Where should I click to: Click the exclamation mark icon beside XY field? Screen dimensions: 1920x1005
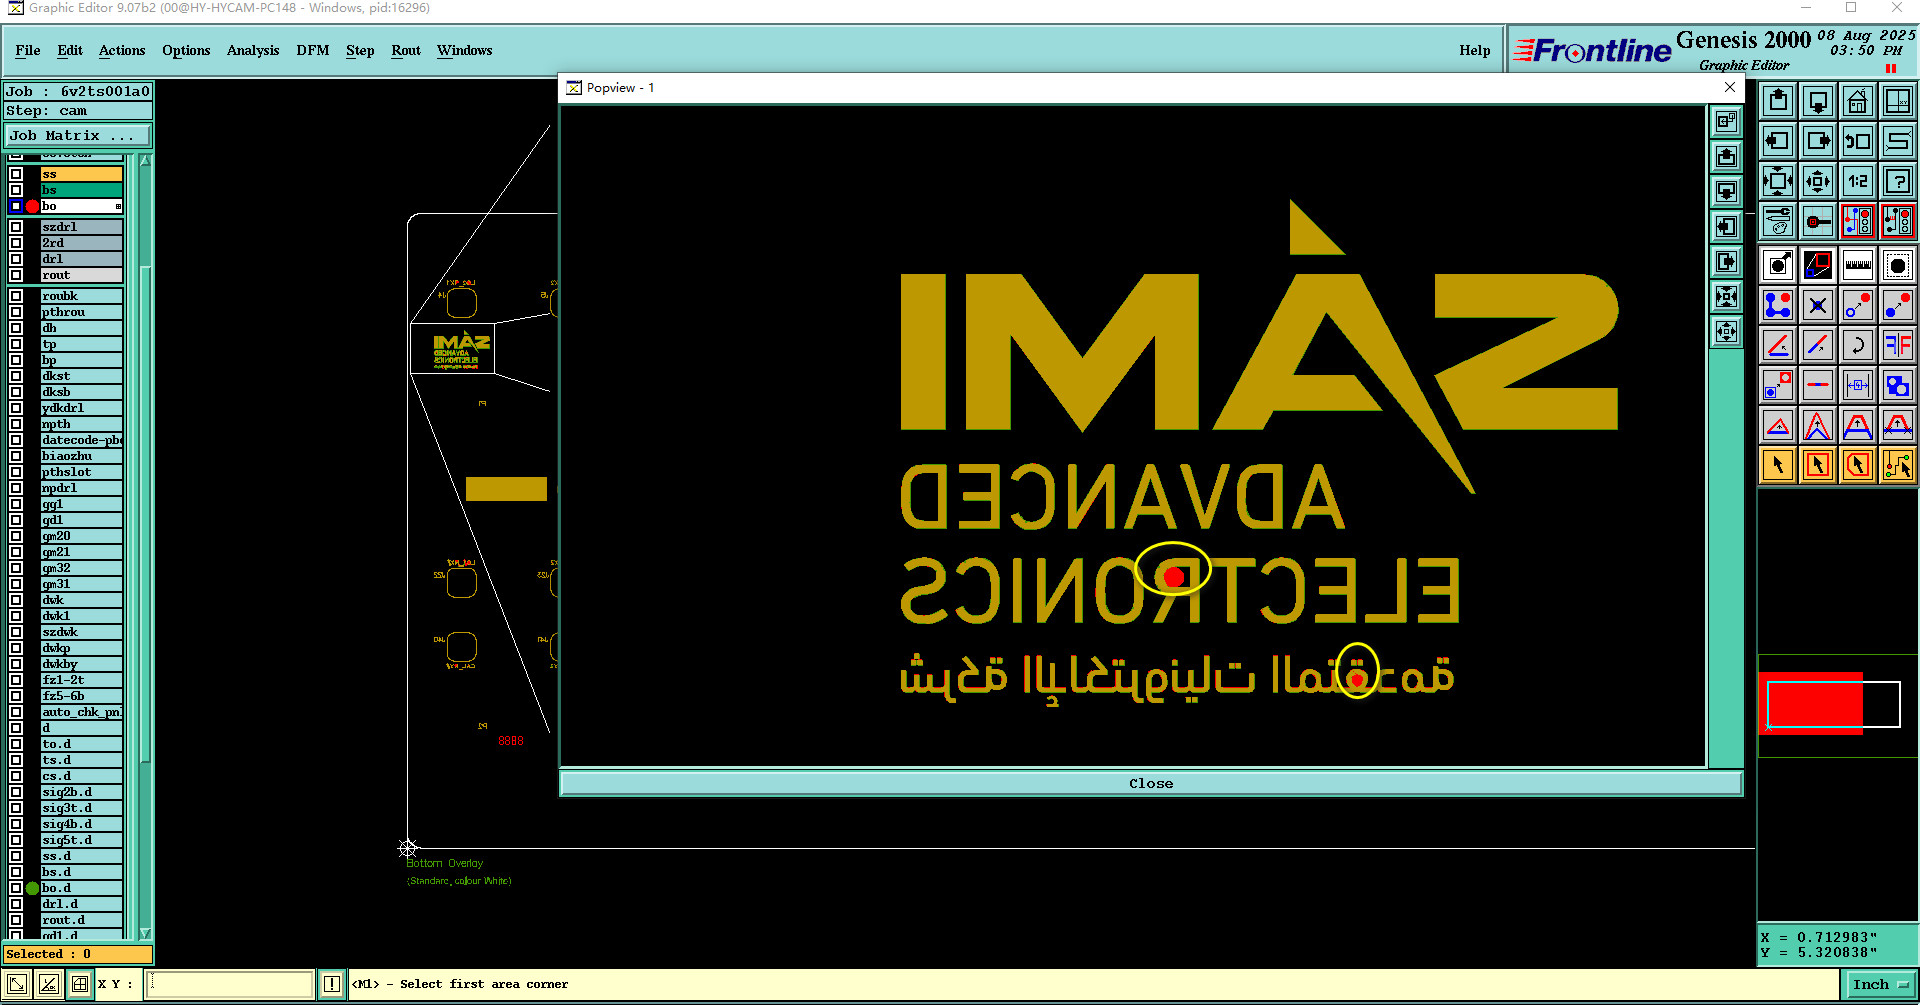tap(332, 984)
